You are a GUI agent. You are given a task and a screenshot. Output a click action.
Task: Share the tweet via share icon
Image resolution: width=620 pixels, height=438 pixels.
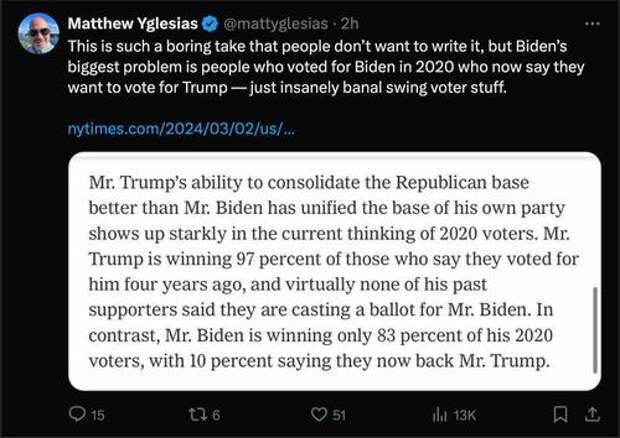[x=592, y=414]
